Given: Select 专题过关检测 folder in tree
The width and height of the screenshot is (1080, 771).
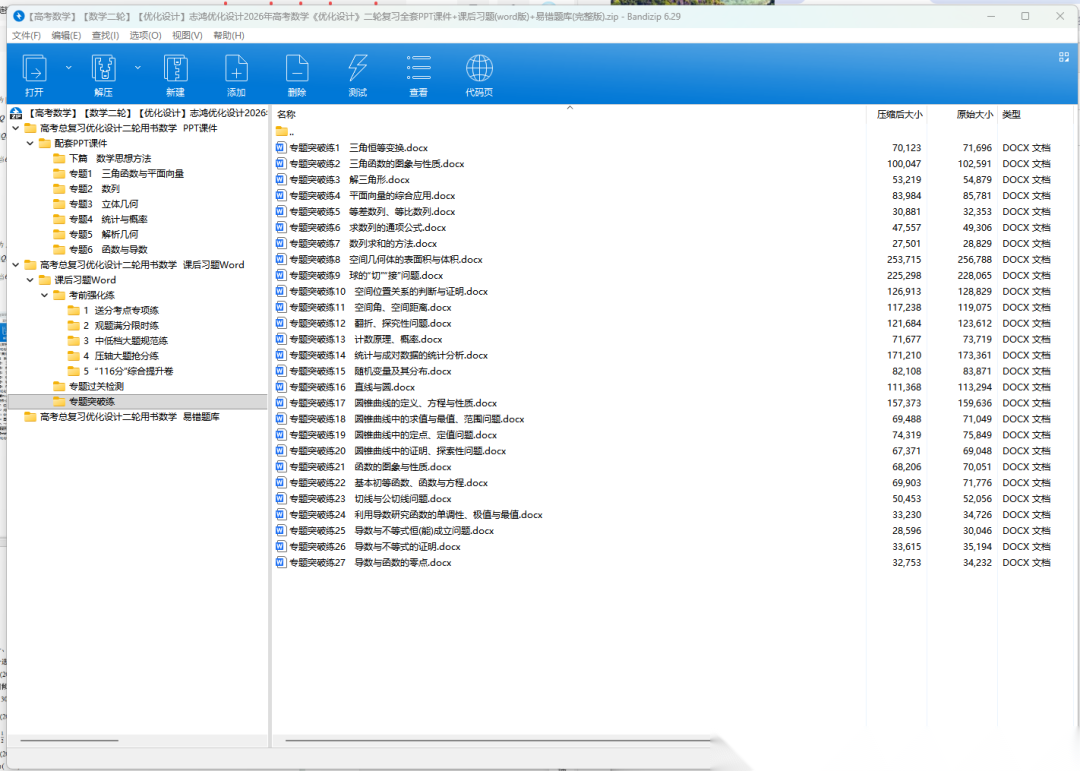Looking at the screenshot, I should coord(96,386).
